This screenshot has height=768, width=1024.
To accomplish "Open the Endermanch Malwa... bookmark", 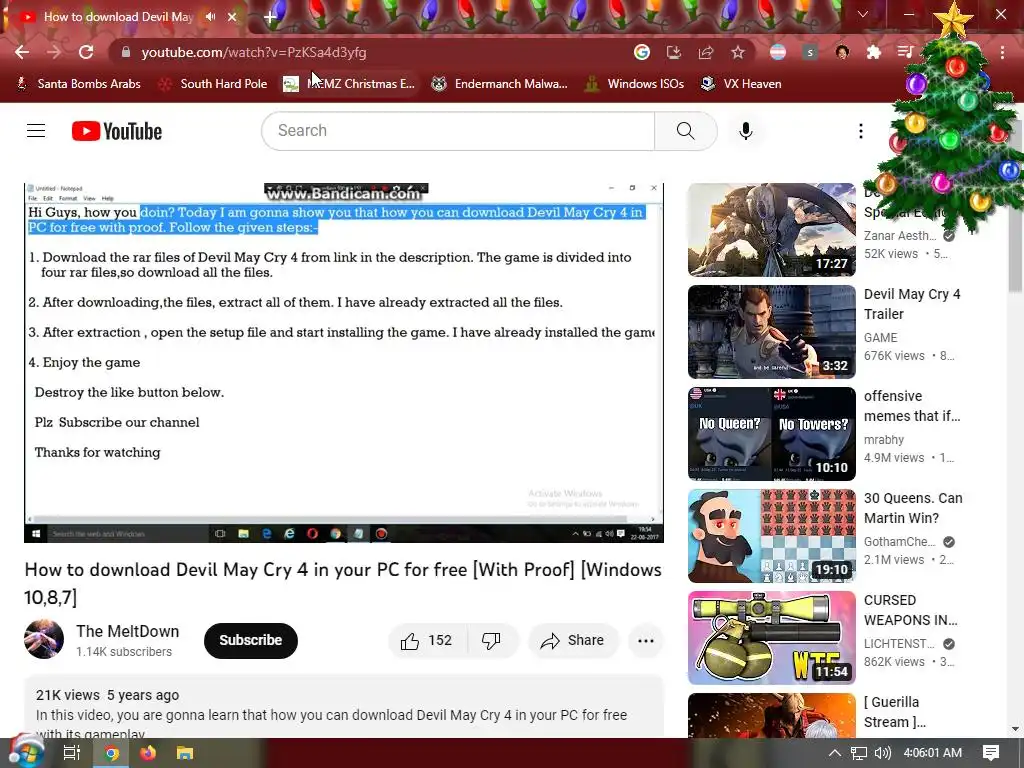I will point(500,84).
